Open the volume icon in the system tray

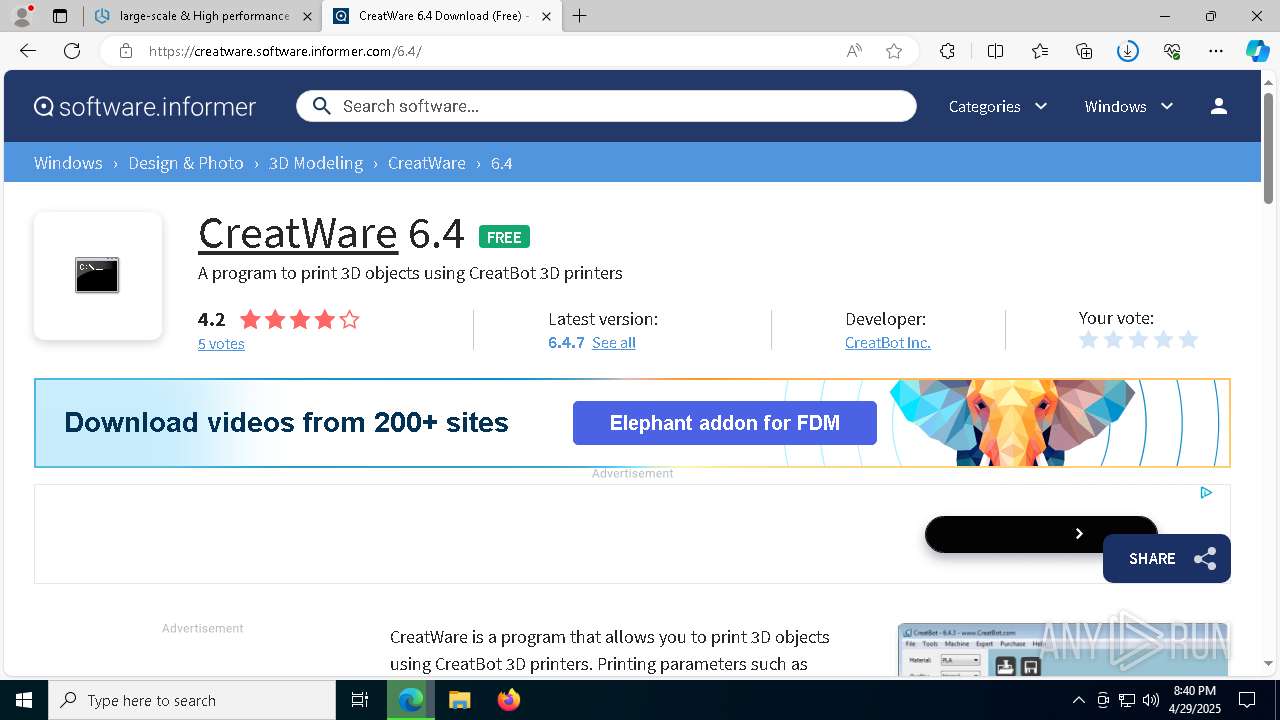pyautogui.click(x=1151, y=700)
